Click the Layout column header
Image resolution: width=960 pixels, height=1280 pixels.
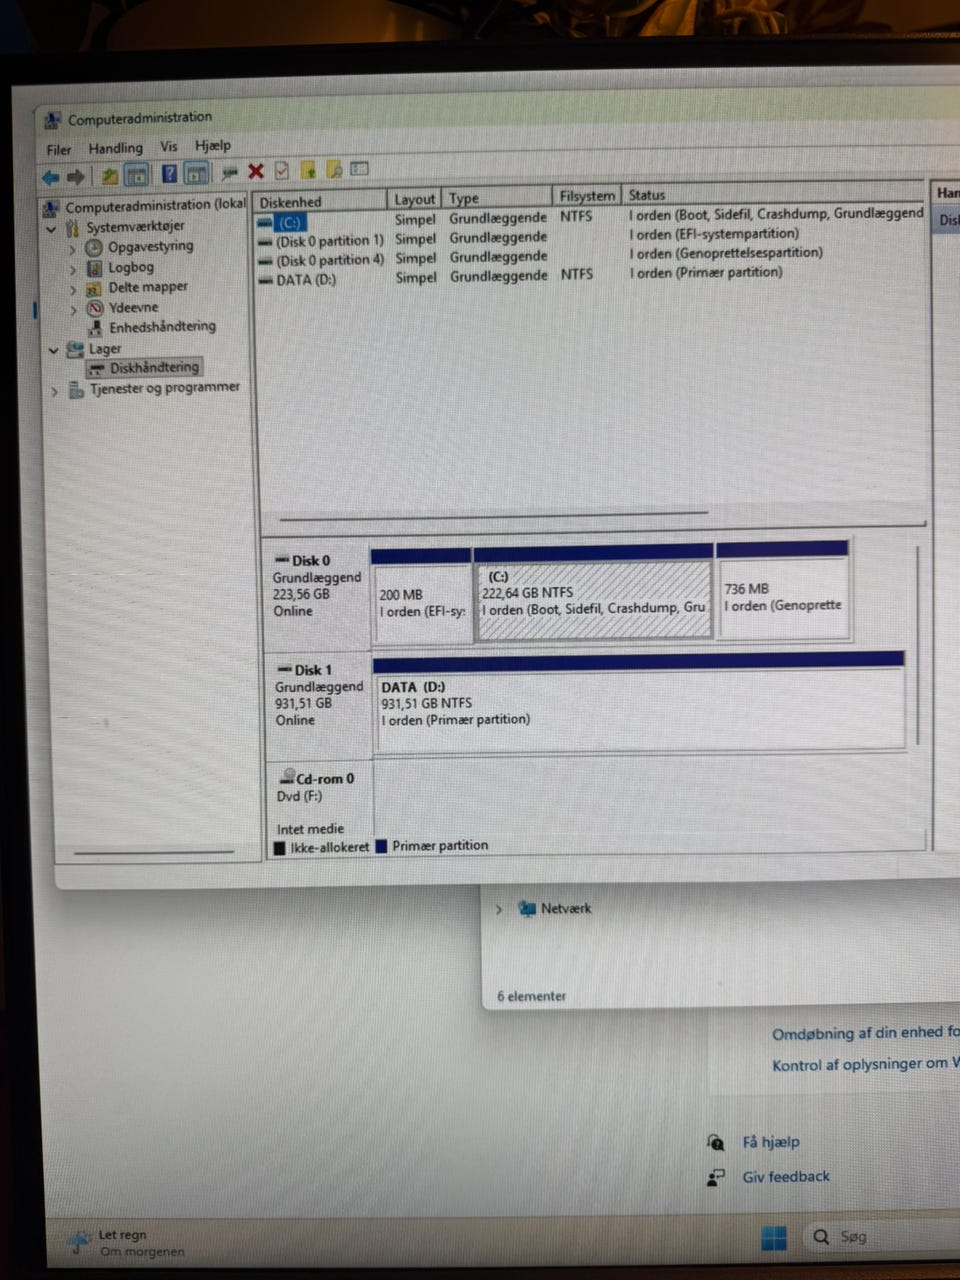click(415, 199)
